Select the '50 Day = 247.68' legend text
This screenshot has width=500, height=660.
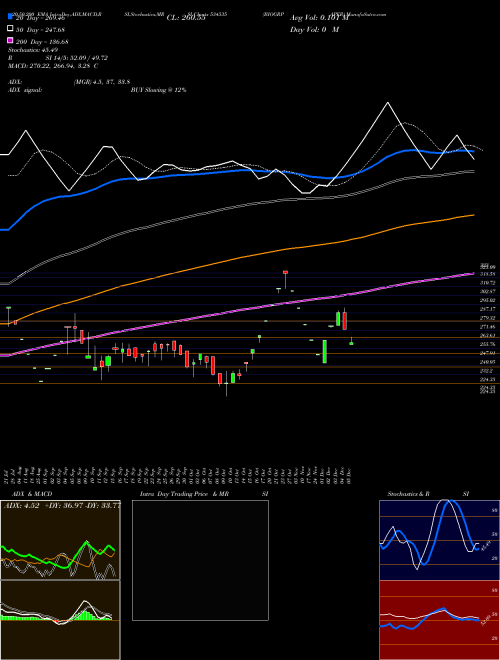click(40, 29)
